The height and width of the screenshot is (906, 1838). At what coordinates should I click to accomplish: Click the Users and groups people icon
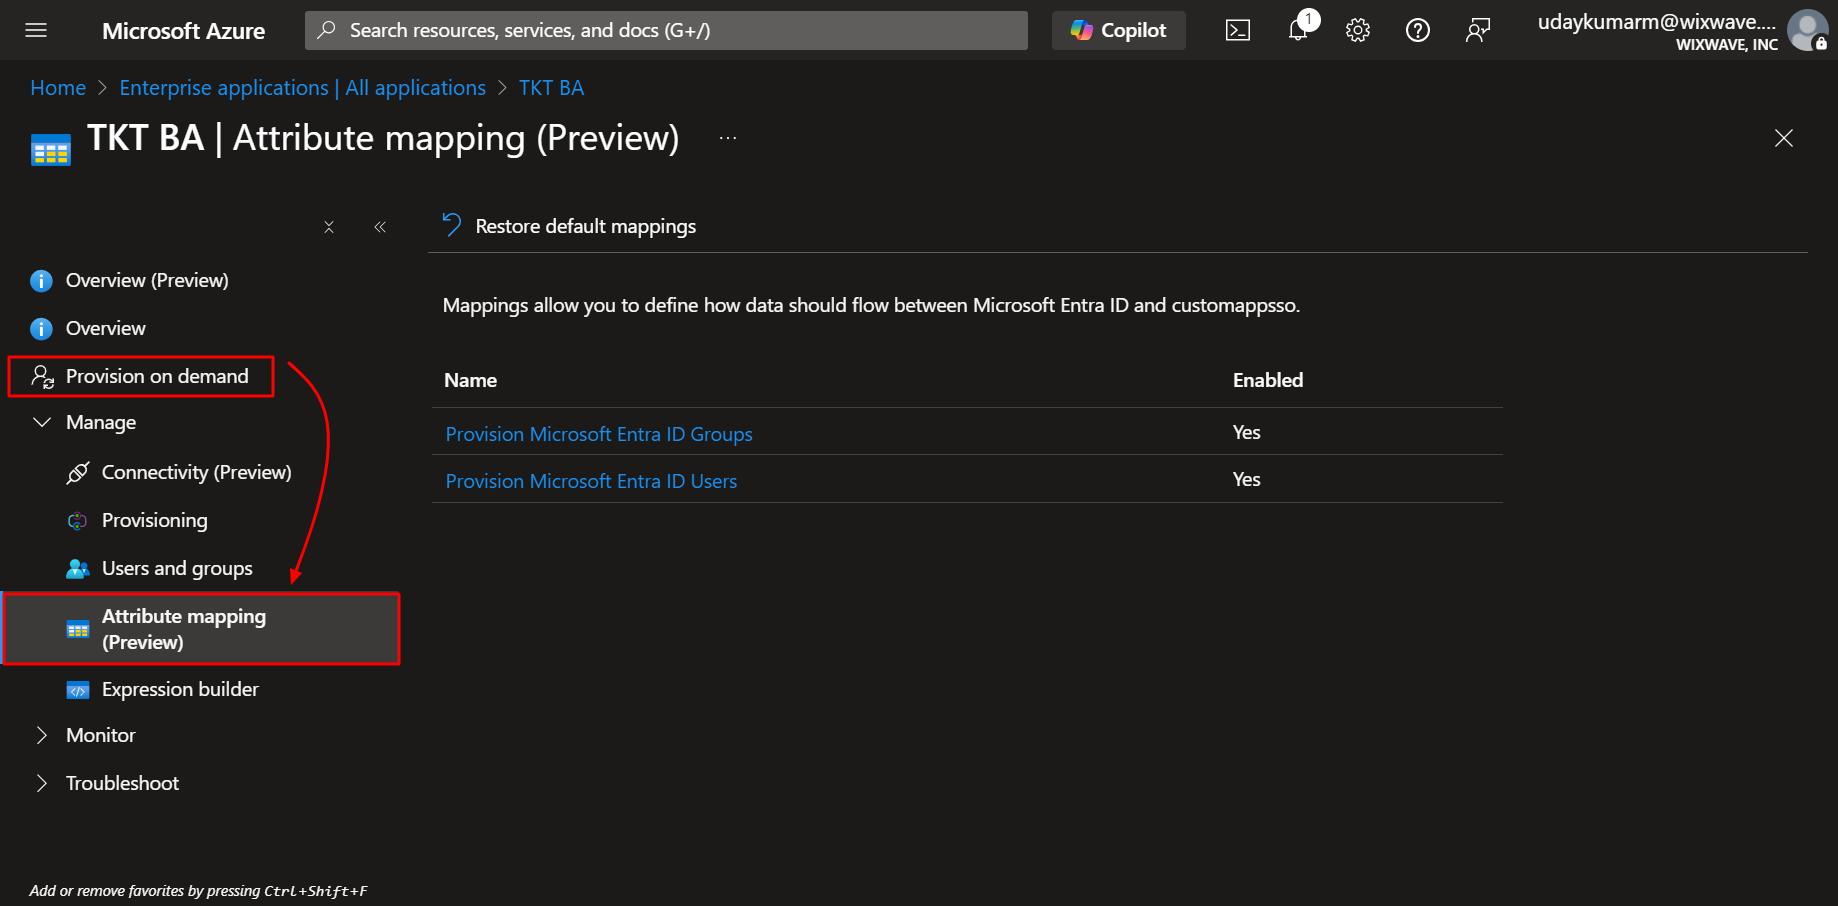pyautogui.click(x=78, y=569)
